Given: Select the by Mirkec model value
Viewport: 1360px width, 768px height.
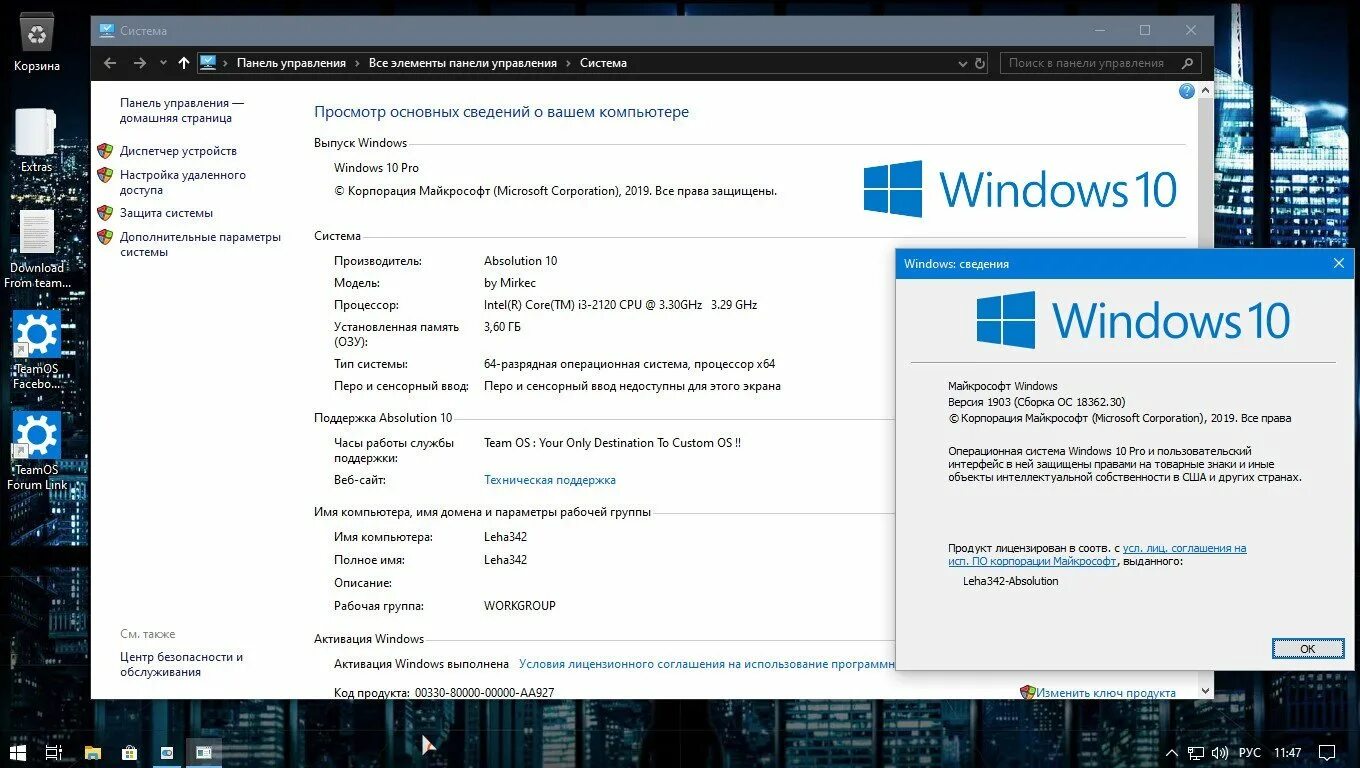Looking at the screenshot, I should (x=510, y=283).
